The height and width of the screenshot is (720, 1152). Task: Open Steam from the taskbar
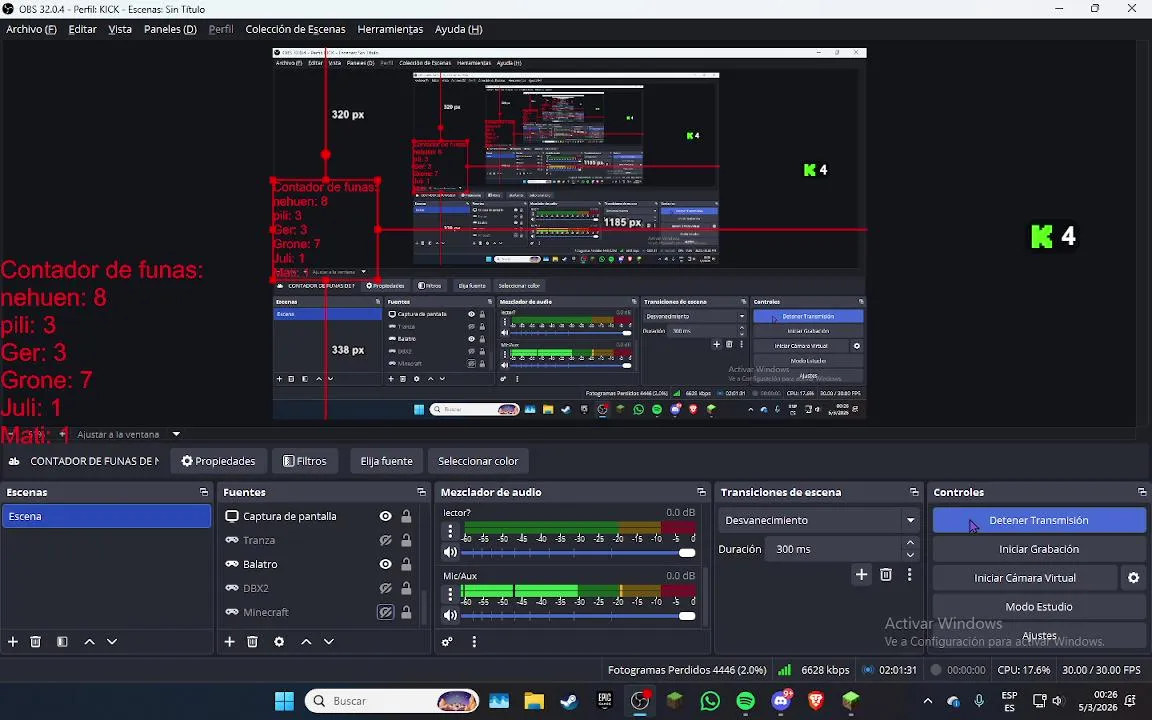pyautogui.click(x=569, y=701)
